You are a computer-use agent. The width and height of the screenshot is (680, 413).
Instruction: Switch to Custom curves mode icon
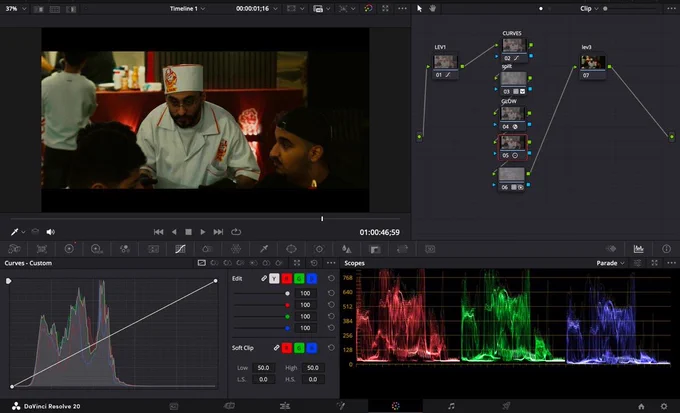click(201, 263)
